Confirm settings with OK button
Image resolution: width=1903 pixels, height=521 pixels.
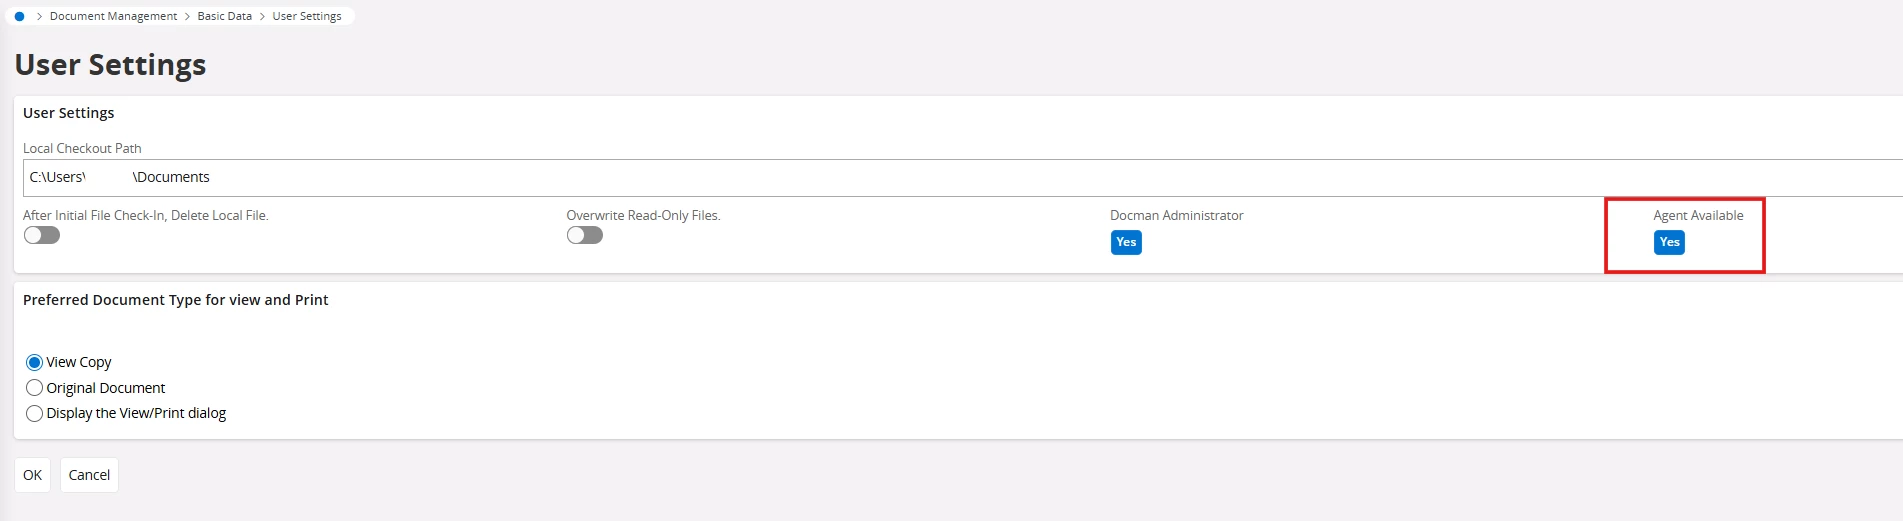pos(32,475)
